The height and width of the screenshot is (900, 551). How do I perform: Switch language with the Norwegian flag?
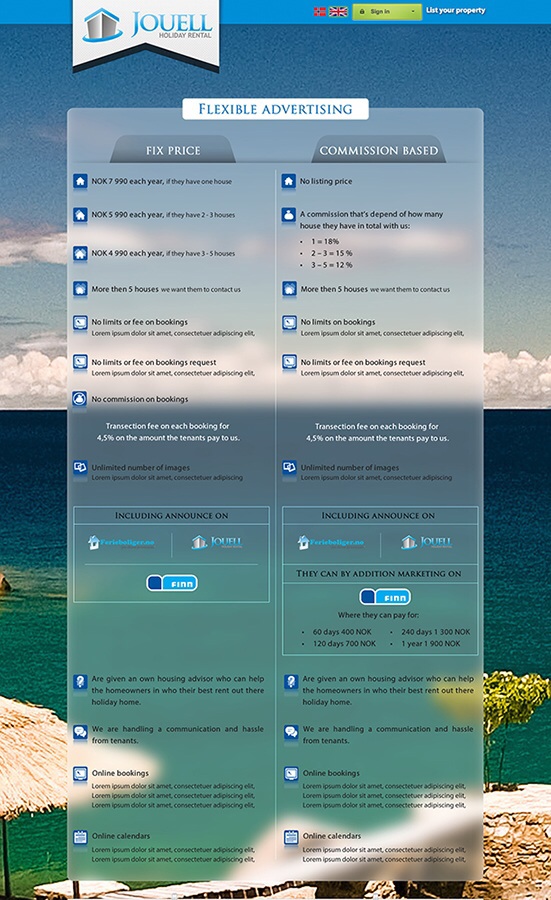(320, 11)
